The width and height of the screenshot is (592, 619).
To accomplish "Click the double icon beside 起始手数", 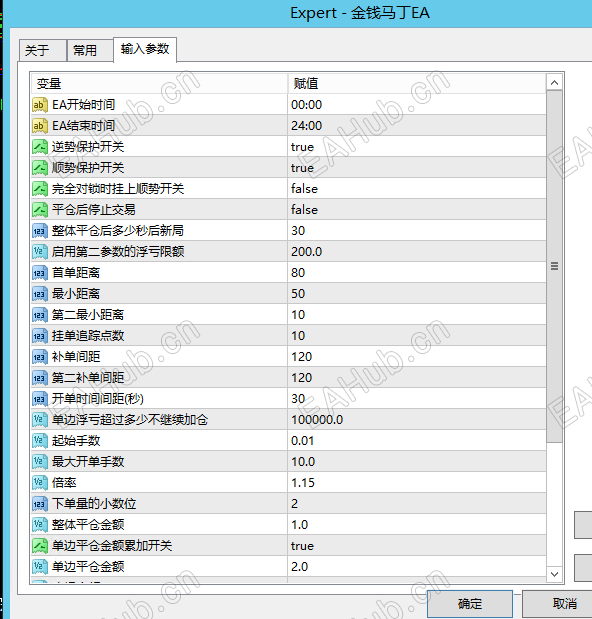I will coord(40,441).
